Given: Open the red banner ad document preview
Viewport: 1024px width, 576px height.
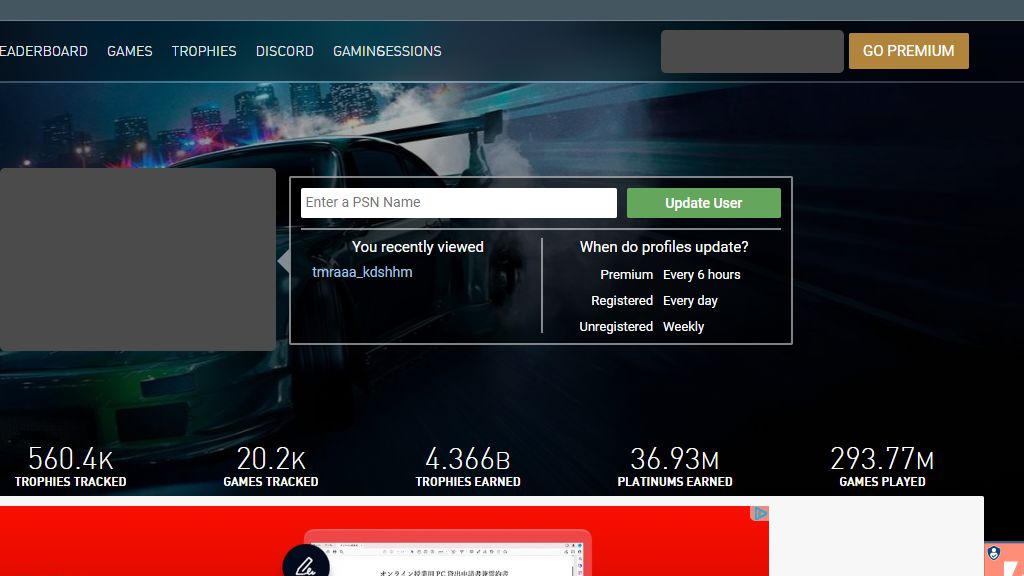Looking at the screenshot, I should click(448, 554).
